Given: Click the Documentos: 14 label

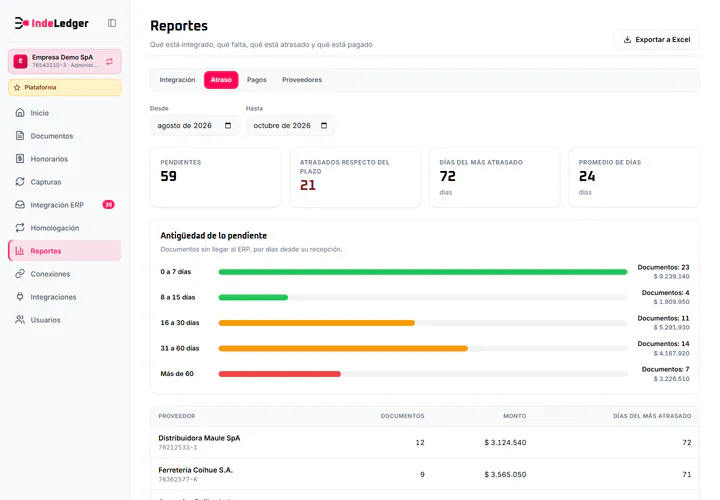Looking at the screenshot, I should pos(663,344).
